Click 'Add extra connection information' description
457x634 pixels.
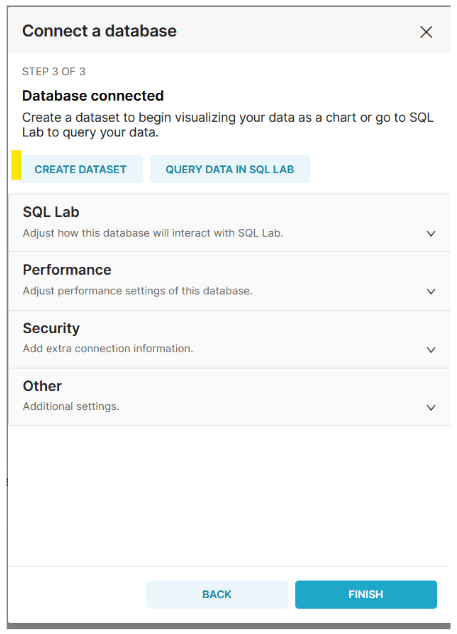click(x=108, y=348)
